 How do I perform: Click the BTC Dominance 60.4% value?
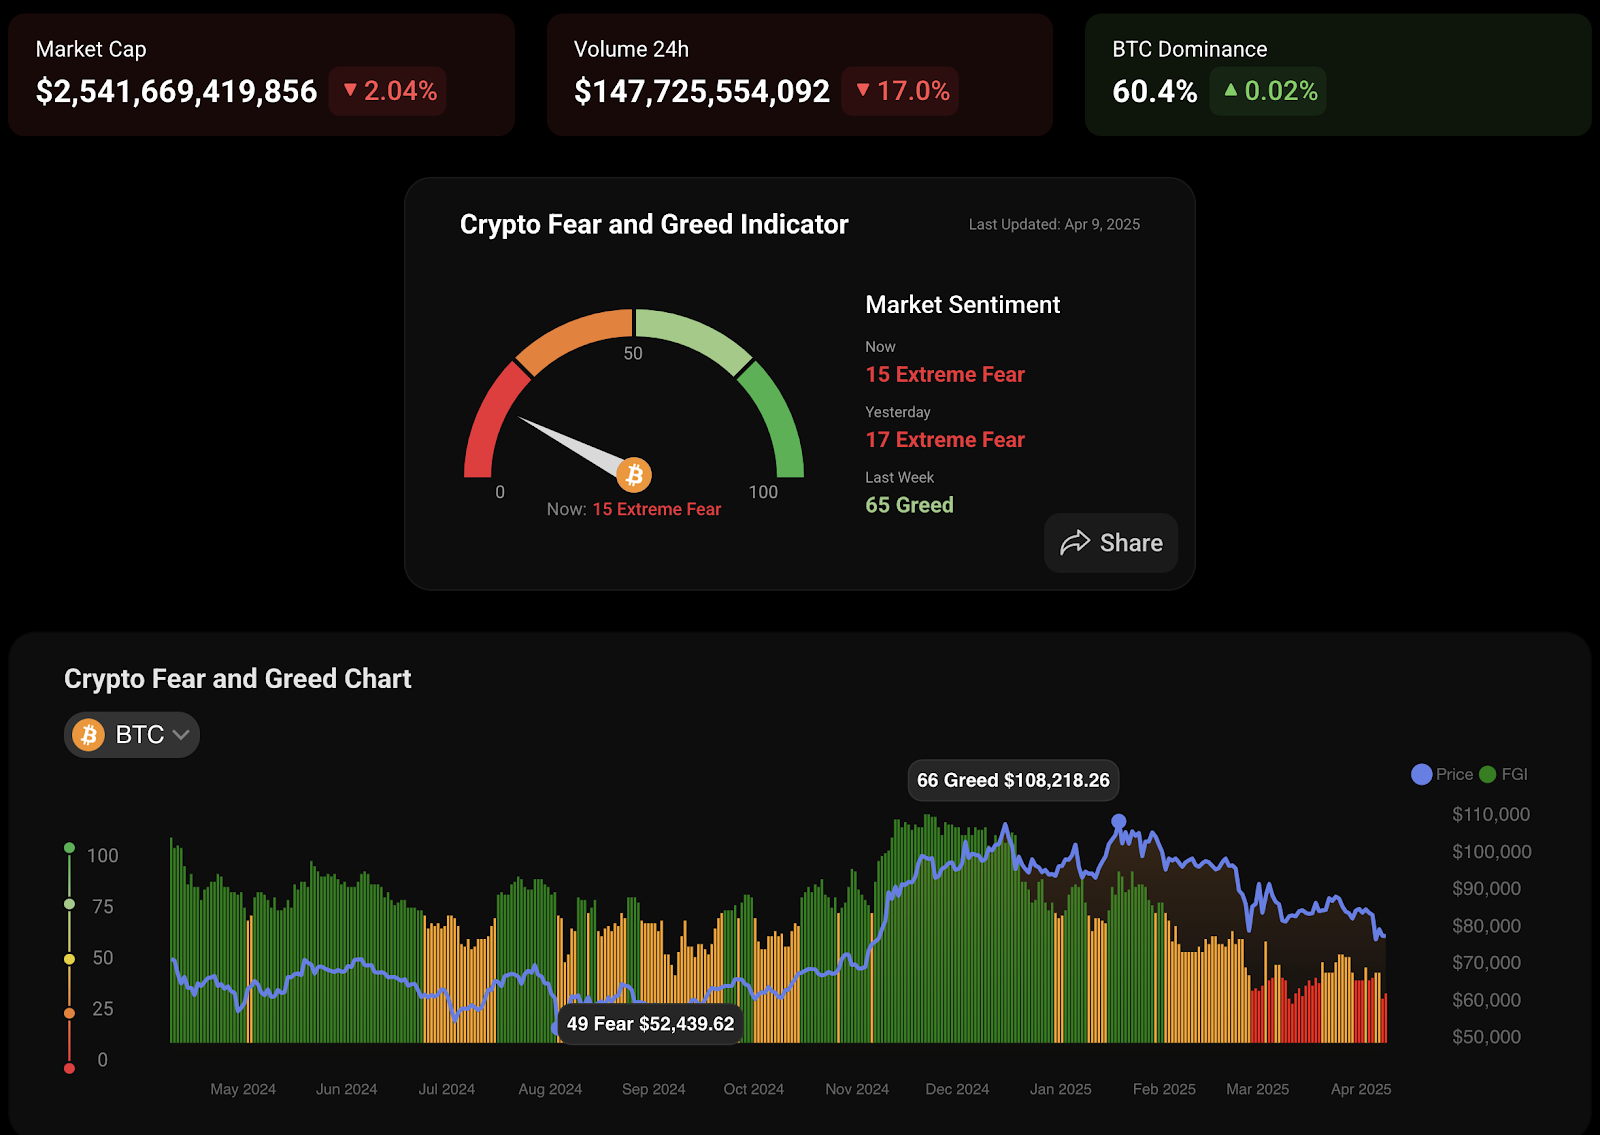(x=1154, y=92)
